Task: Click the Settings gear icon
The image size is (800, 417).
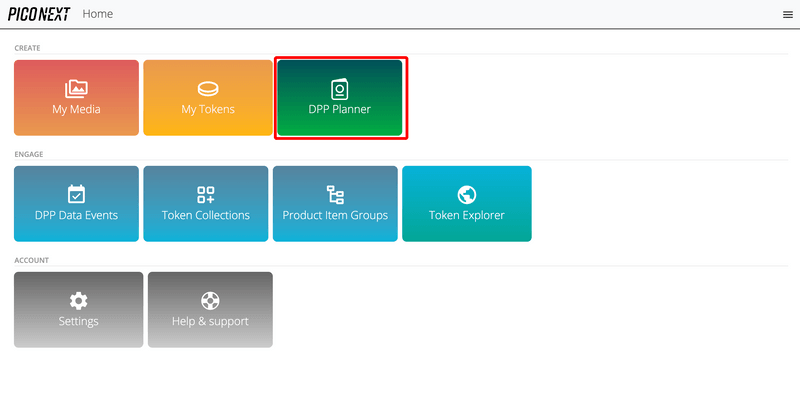Action: pyautogui.click(x=78, y=301)
